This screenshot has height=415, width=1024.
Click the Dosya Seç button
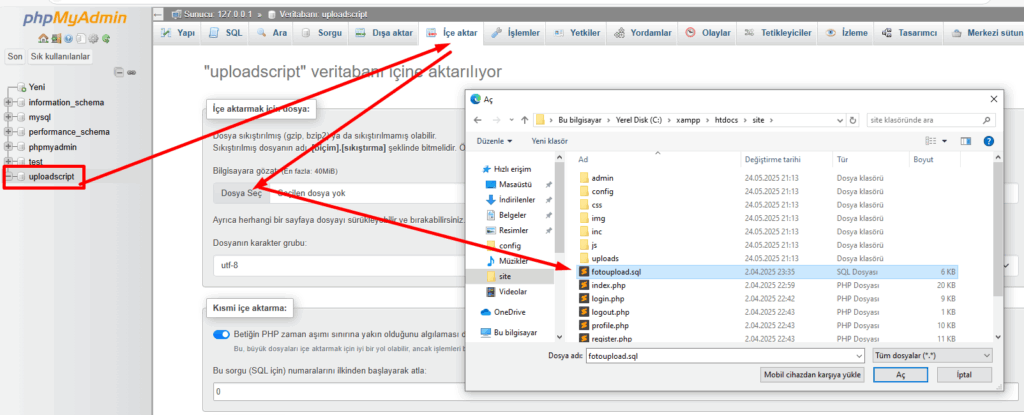coord(241,193)
